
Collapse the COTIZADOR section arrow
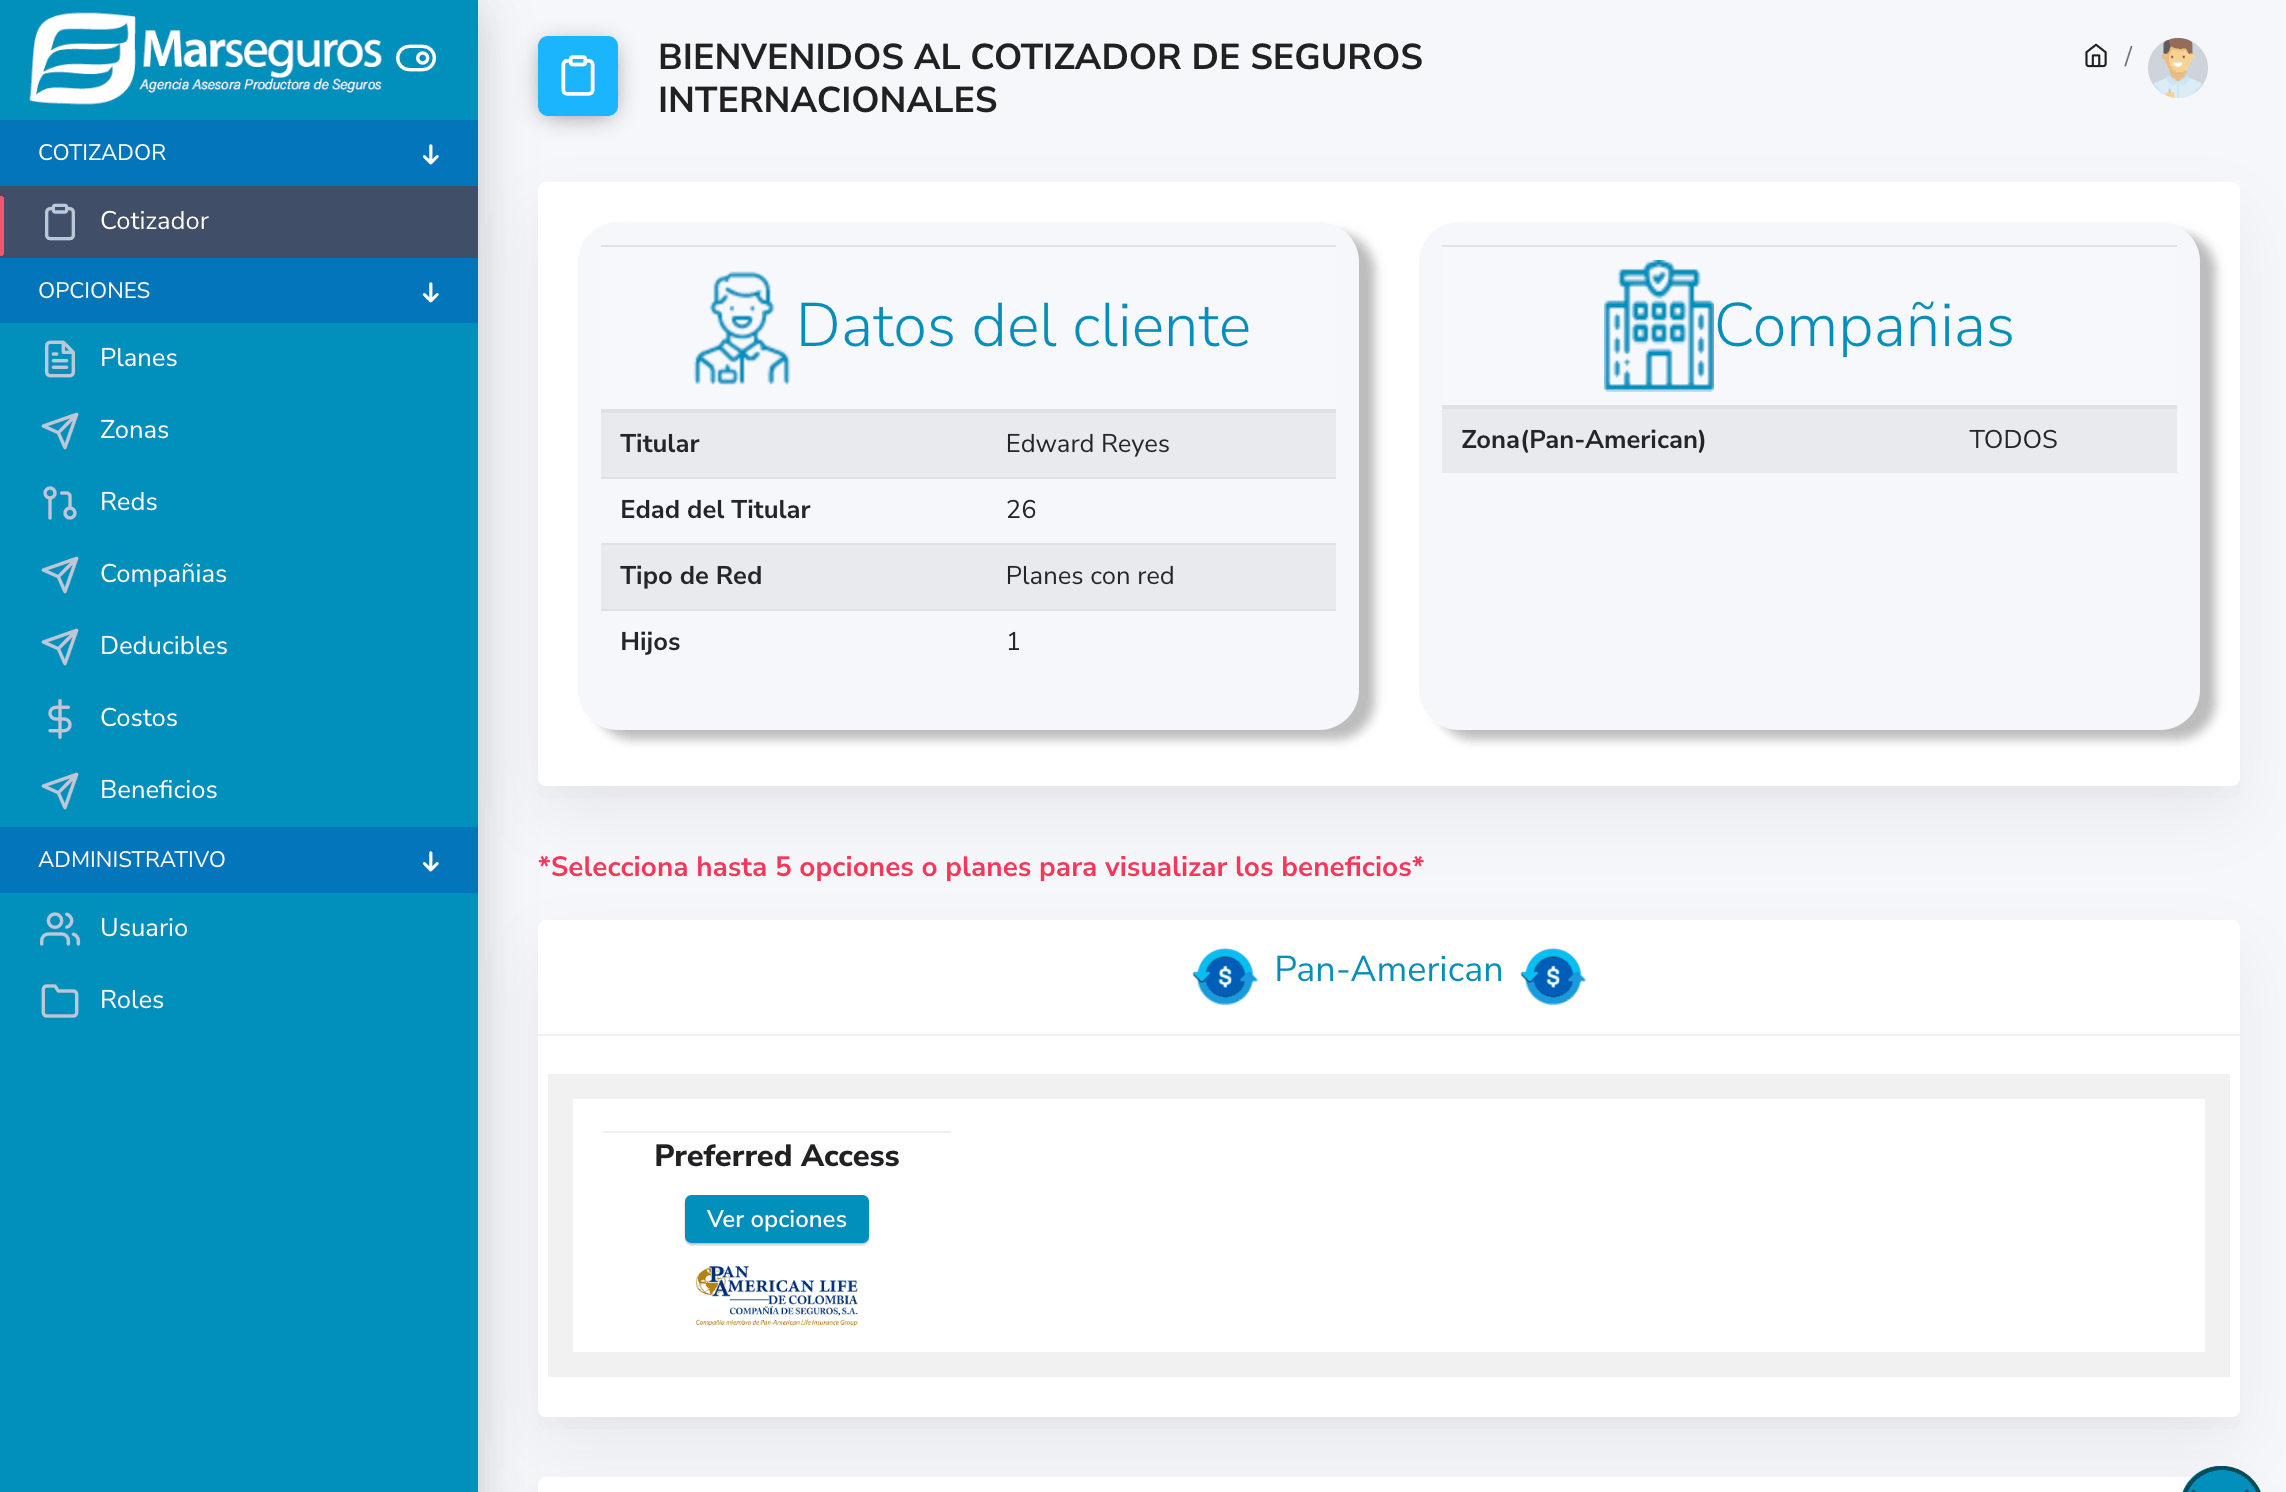point(429,155)
